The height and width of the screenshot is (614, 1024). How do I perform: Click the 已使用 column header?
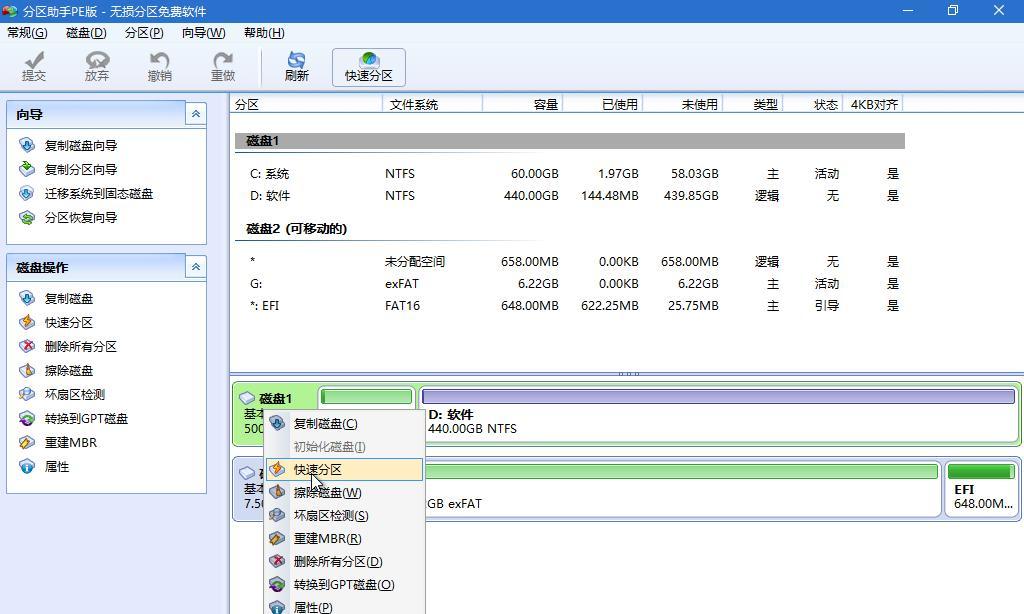tap(603, 105)
